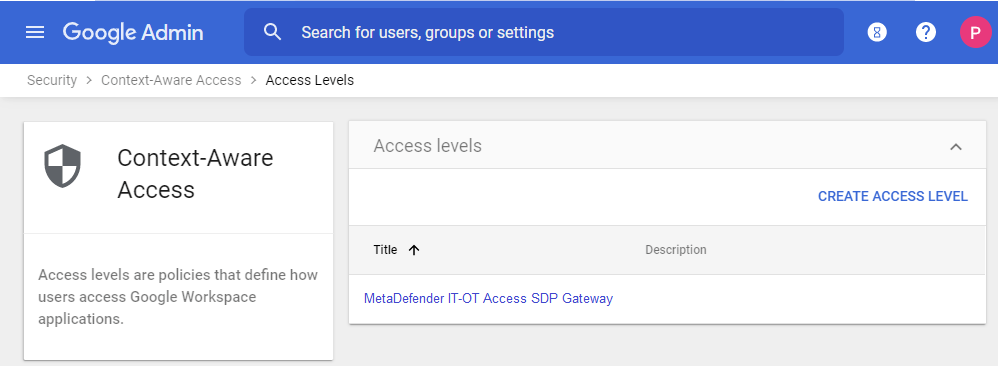Select the Access Levels breadcrumb
Viewport: 998px width, 366px height.
(x=309, y=80)
